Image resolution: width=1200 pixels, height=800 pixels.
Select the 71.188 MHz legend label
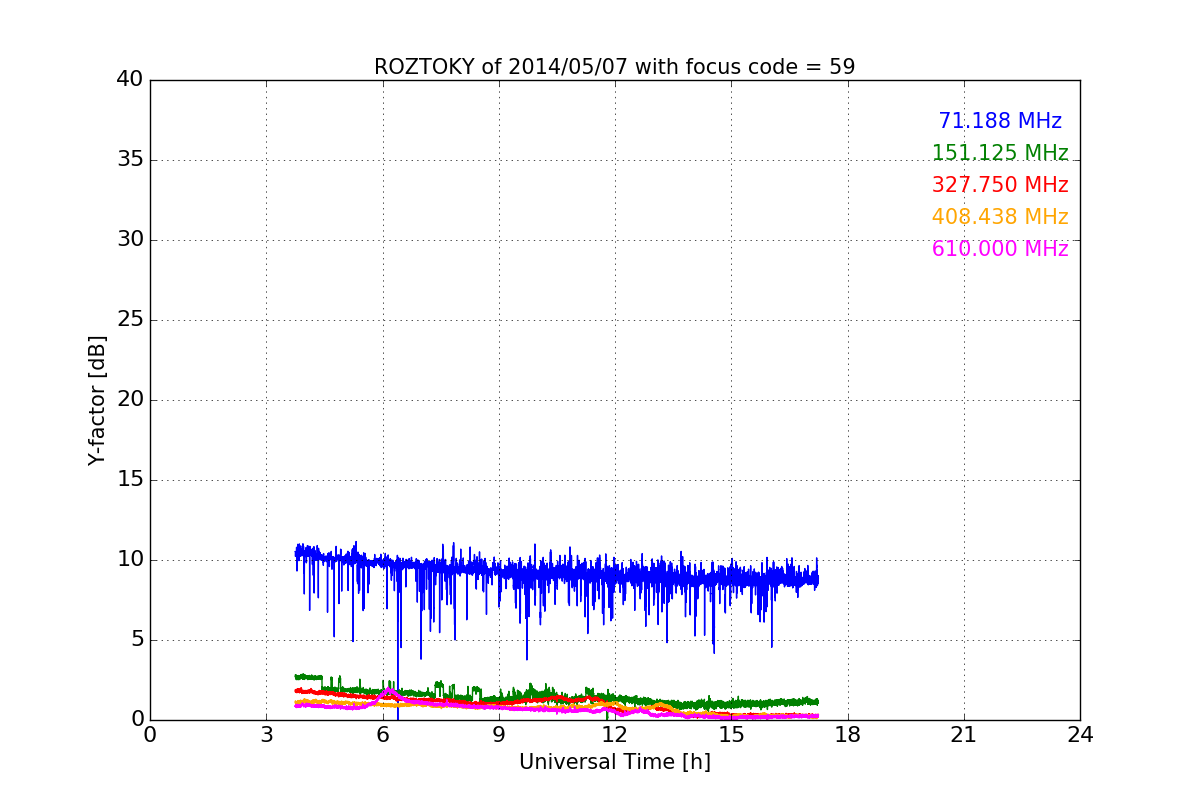click(x=1000, y=121)
